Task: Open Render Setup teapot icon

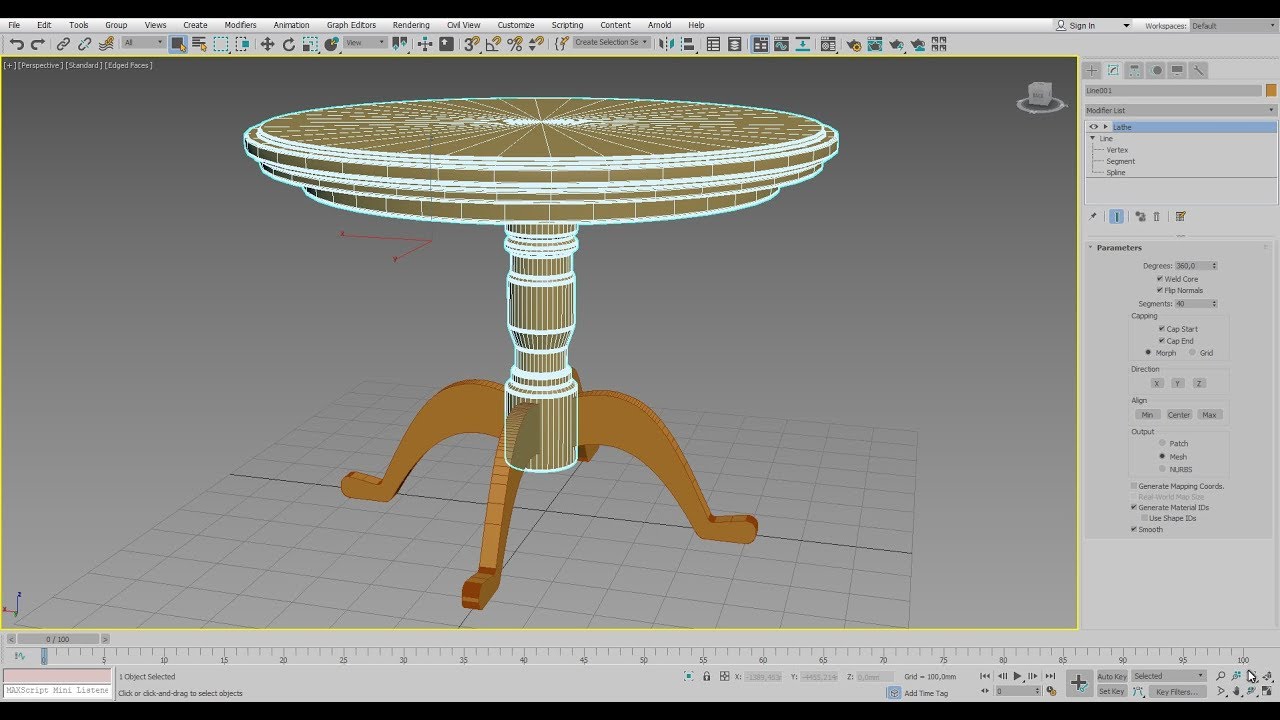Action: click(x=853, y=44)
